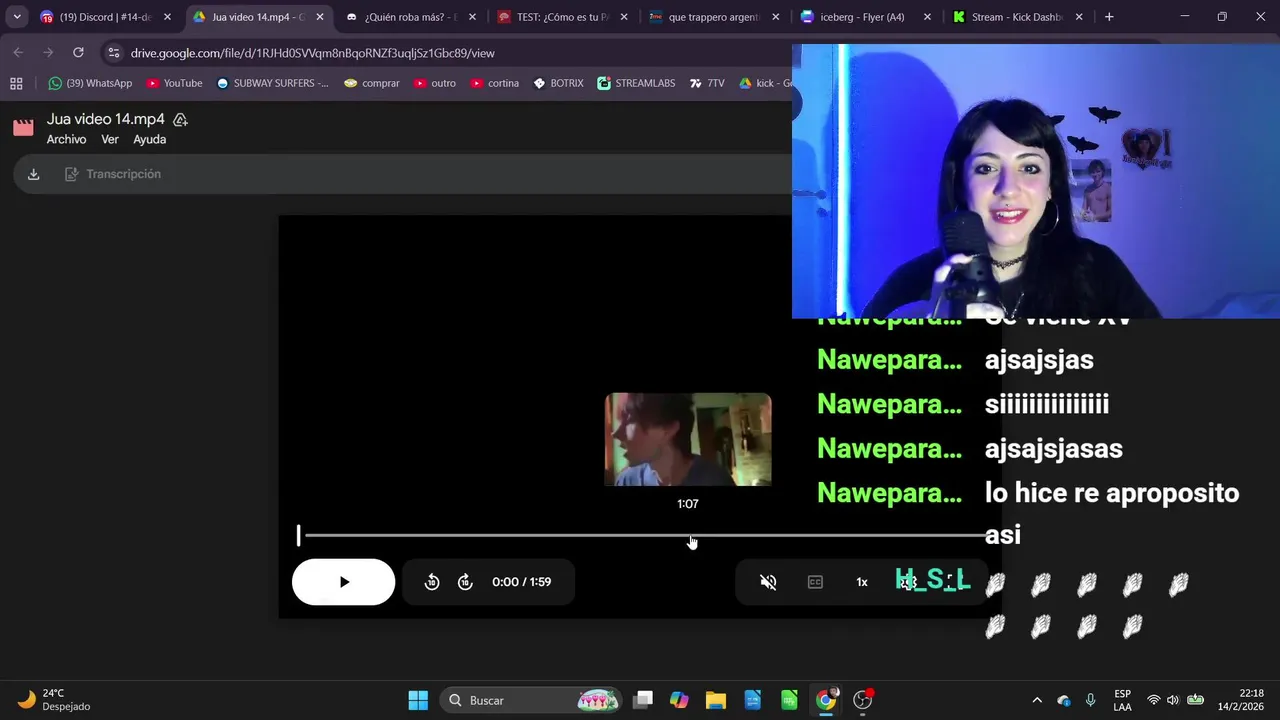Click the 1:07 video preview thumbnail
Viewport: 1280px width, 720px height.
click(688, 439)
